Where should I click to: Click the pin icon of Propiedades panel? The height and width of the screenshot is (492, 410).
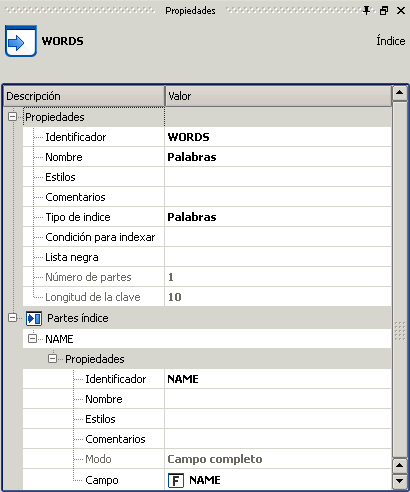367,10
